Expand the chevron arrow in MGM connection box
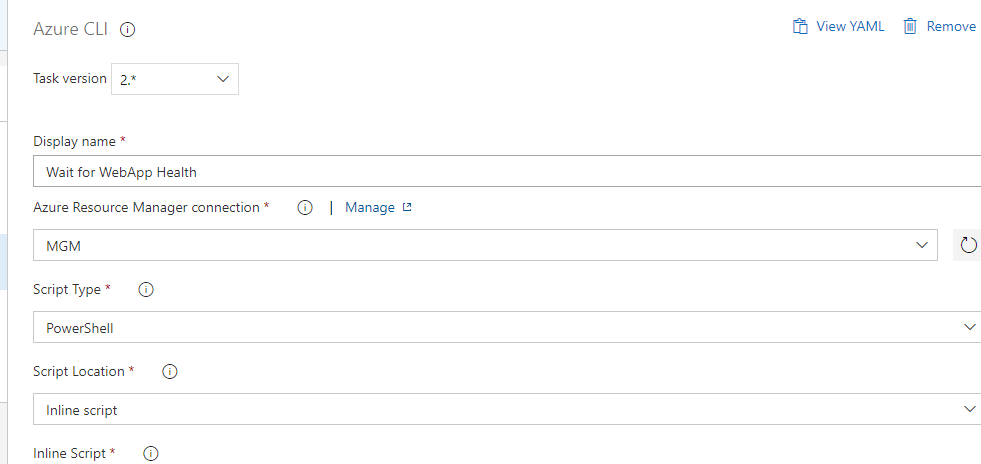This screenshot has width=981, height=464. pyautogui.click(x=921, y=245)
